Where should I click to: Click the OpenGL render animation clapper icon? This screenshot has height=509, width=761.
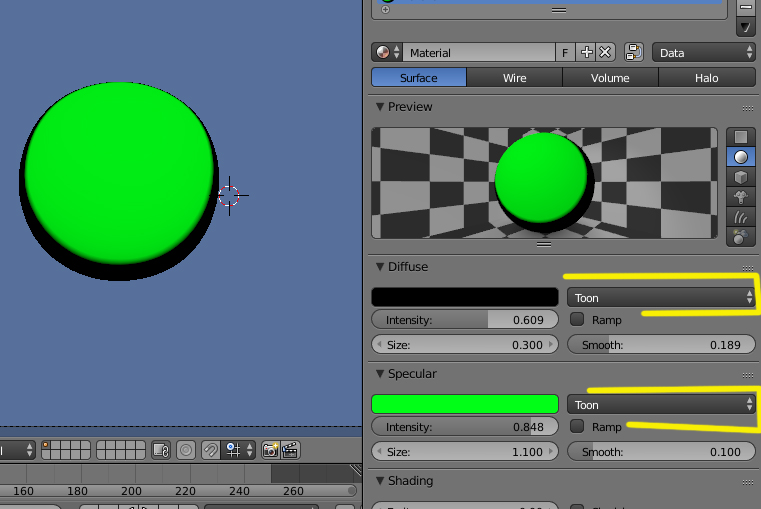click(290, 450)
